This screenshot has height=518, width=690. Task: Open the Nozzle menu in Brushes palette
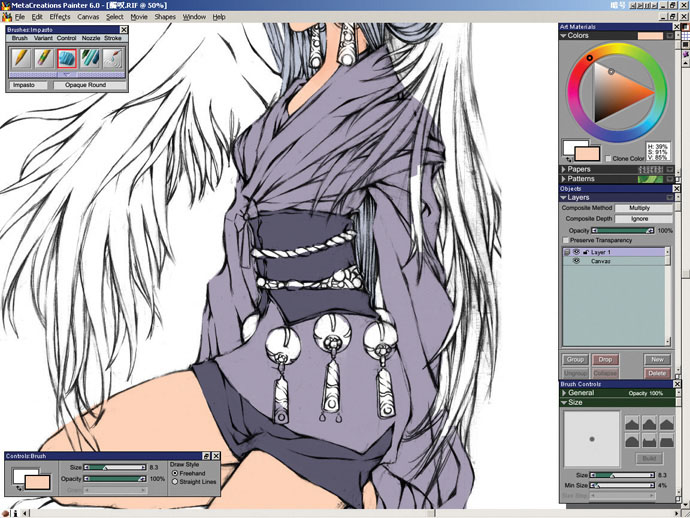pos(91,38)
